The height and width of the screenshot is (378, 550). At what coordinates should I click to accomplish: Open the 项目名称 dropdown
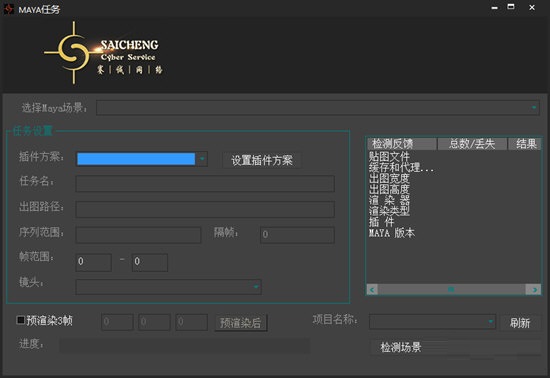[432, 322]
